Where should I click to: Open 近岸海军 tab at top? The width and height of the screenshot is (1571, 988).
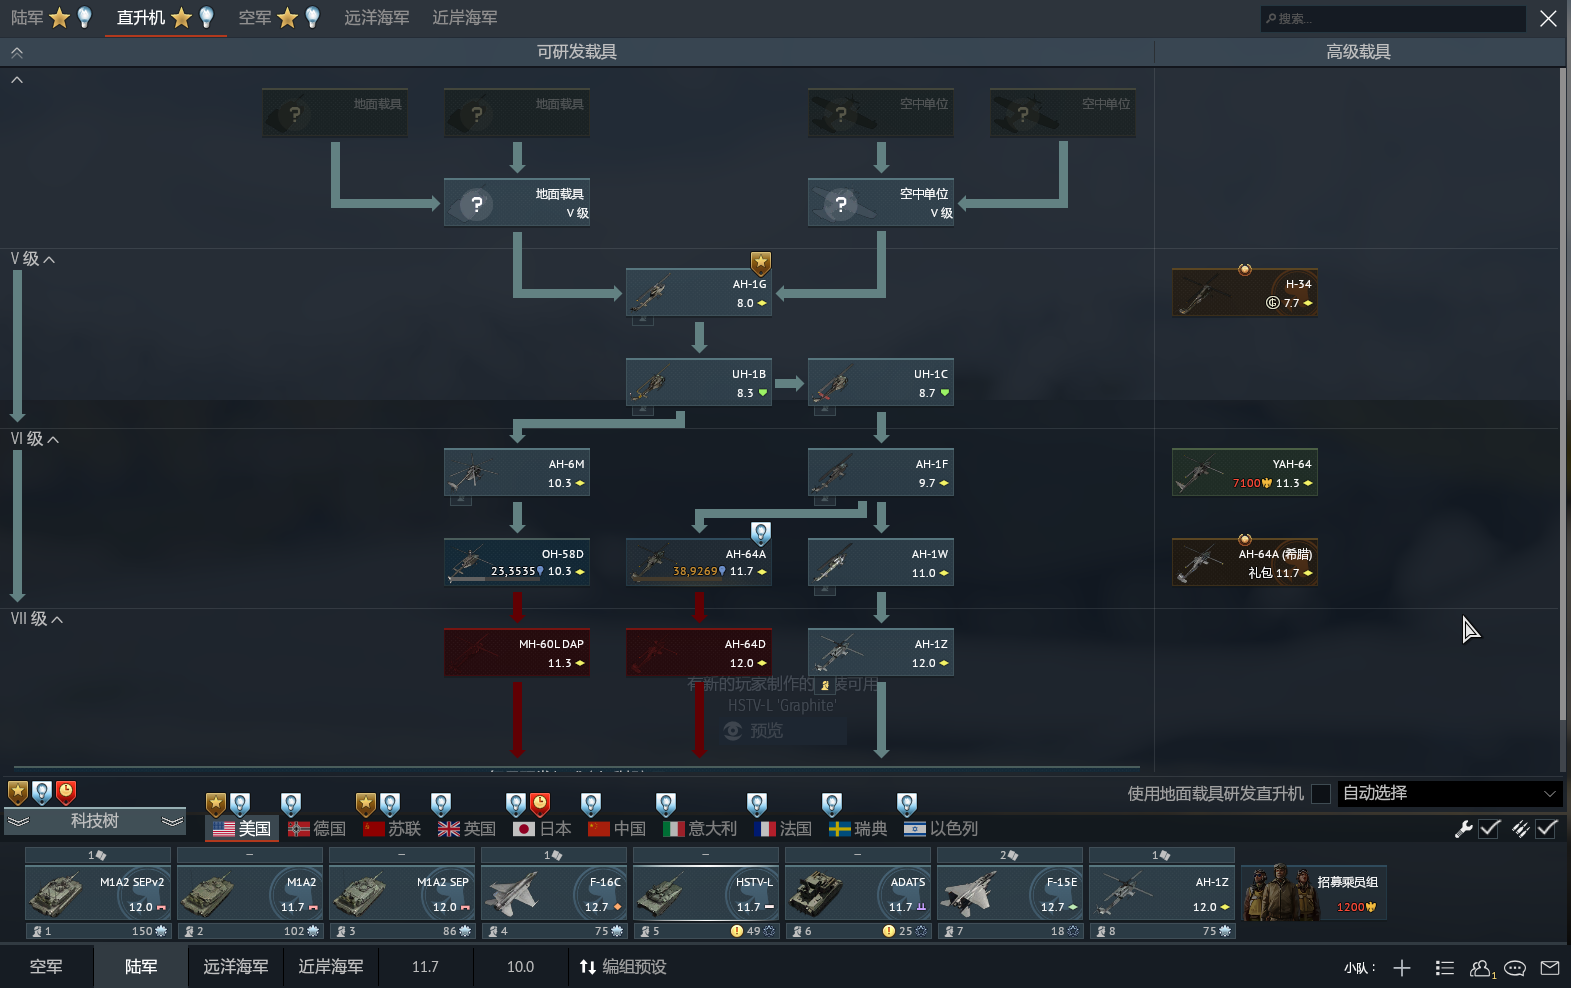(465, 18)
